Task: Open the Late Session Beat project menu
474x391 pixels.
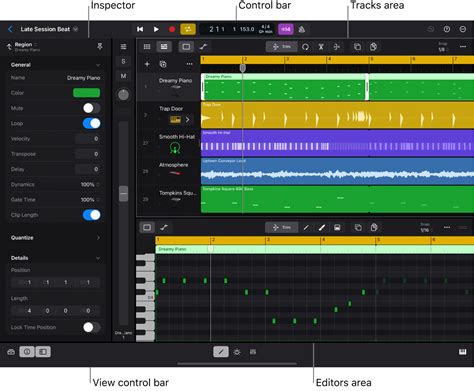Action: pyautogui.click(x=76, y=29)
